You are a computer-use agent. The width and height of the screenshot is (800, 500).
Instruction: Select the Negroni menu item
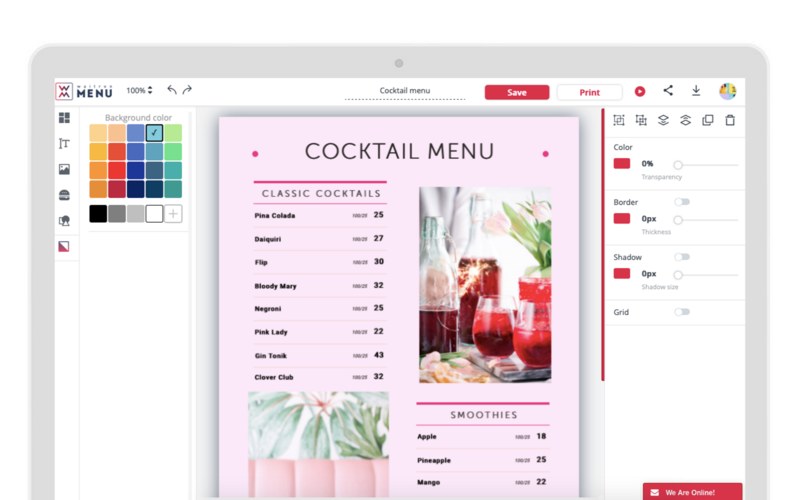320,309
